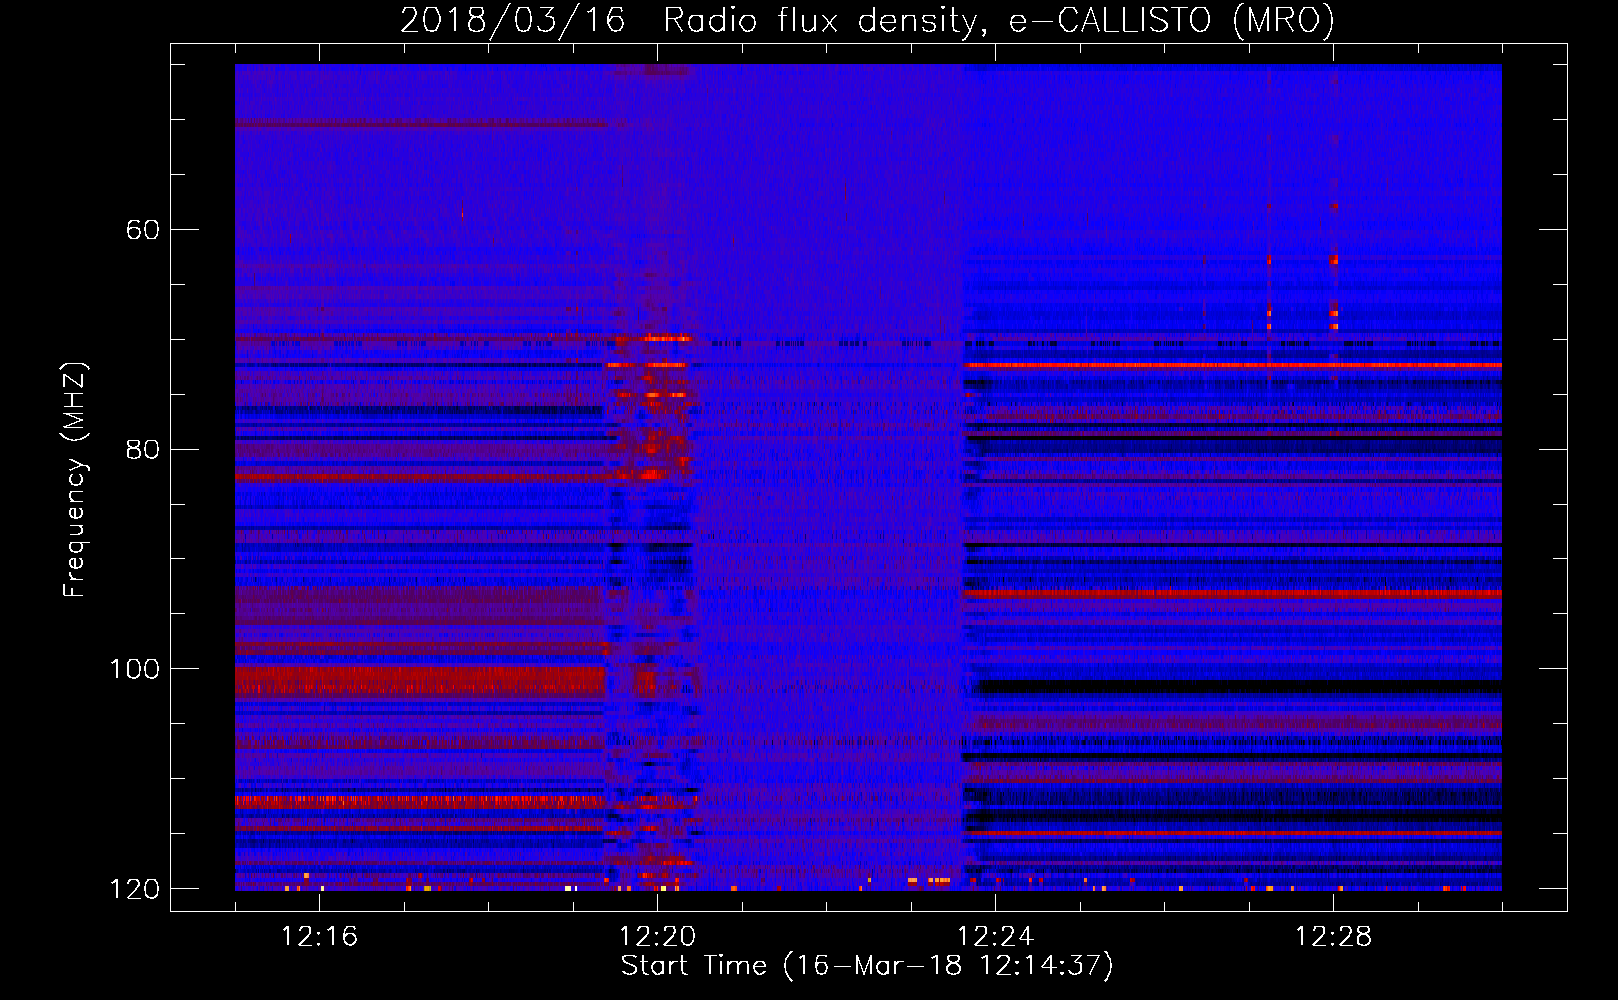The height and width of the screenshot is (1000, 1618).
Task: Click the 12:24 time axis label
Action: click(995, 936)
